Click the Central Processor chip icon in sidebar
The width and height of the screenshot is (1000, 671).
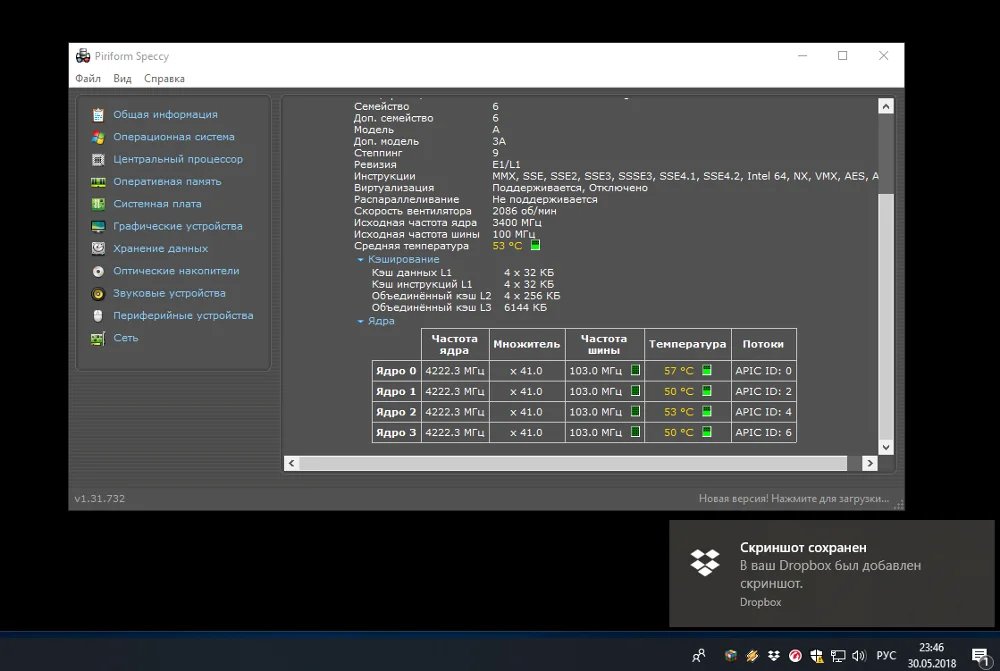click(98, 159)
